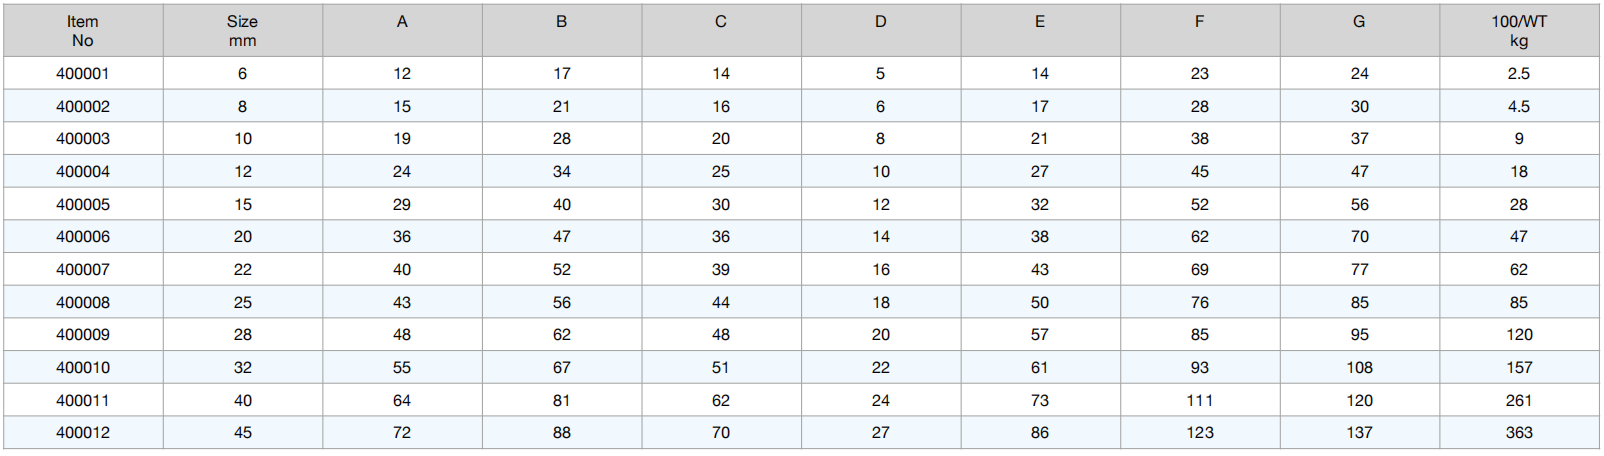Viewport: 1604px width, 456px height.
Task: Click the 100/WT kg column header
Action: 1519,31
